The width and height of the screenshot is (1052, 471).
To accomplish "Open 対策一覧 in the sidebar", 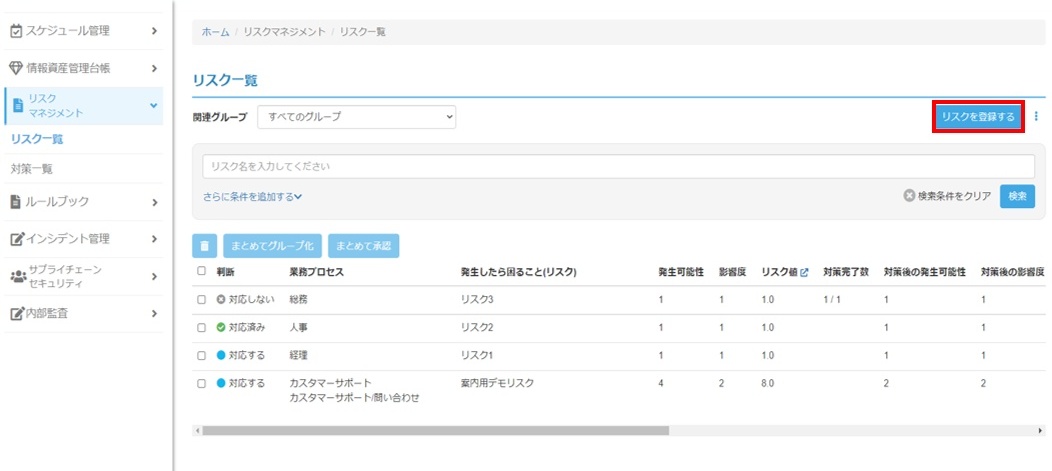I will pos(32,169).
